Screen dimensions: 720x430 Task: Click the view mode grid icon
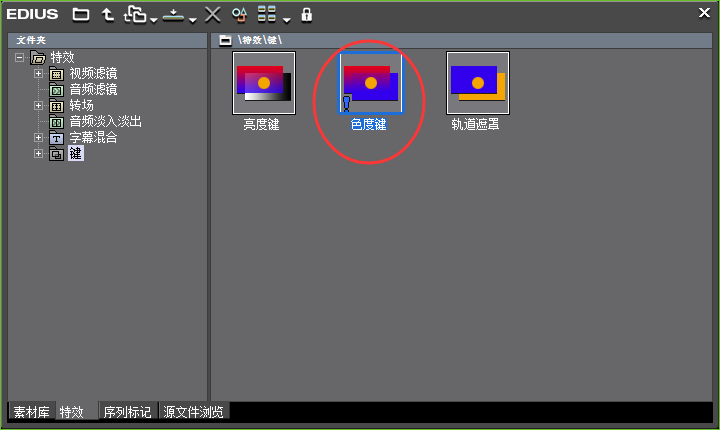(x=267, y=14)
